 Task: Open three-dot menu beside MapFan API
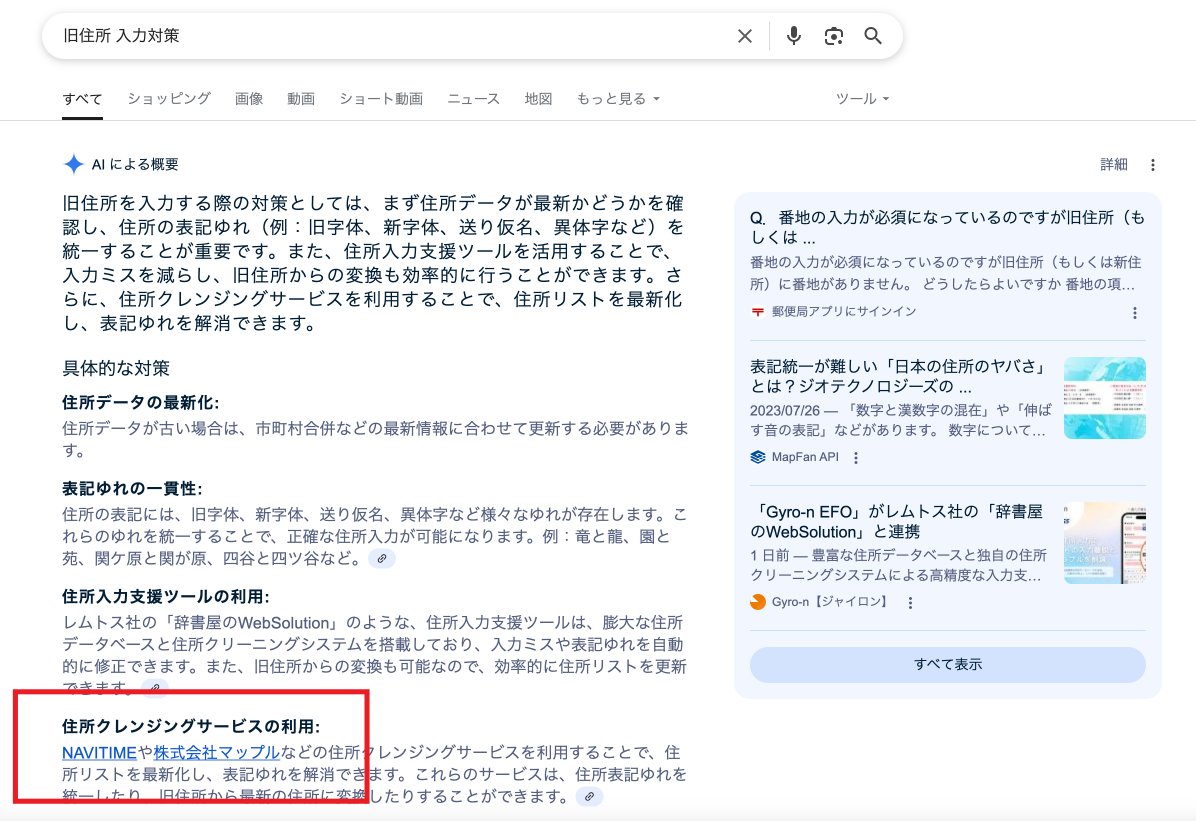click(x=856, y=458)
